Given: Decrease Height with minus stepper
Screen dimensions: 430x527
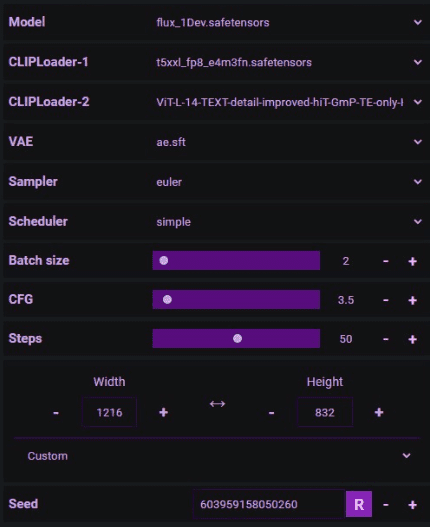Looking at the screenshot, I should coord(271,412).
